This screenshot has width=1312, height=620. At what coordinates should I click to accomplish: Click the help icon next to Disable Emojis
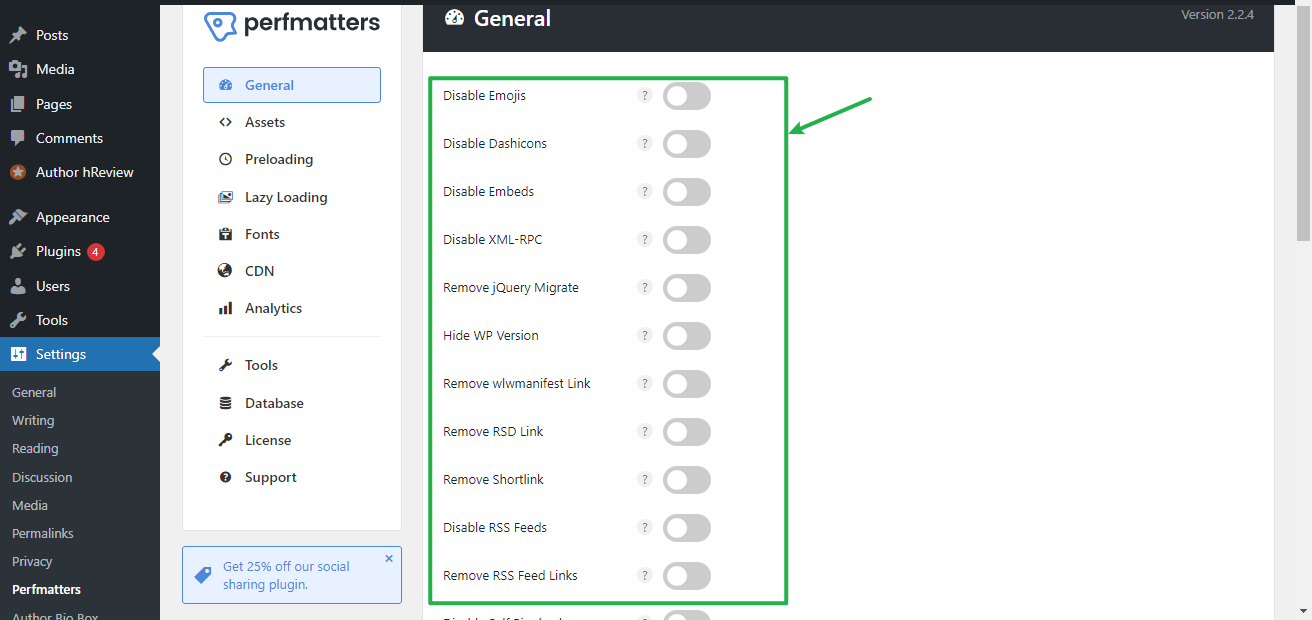click(644, 95)
